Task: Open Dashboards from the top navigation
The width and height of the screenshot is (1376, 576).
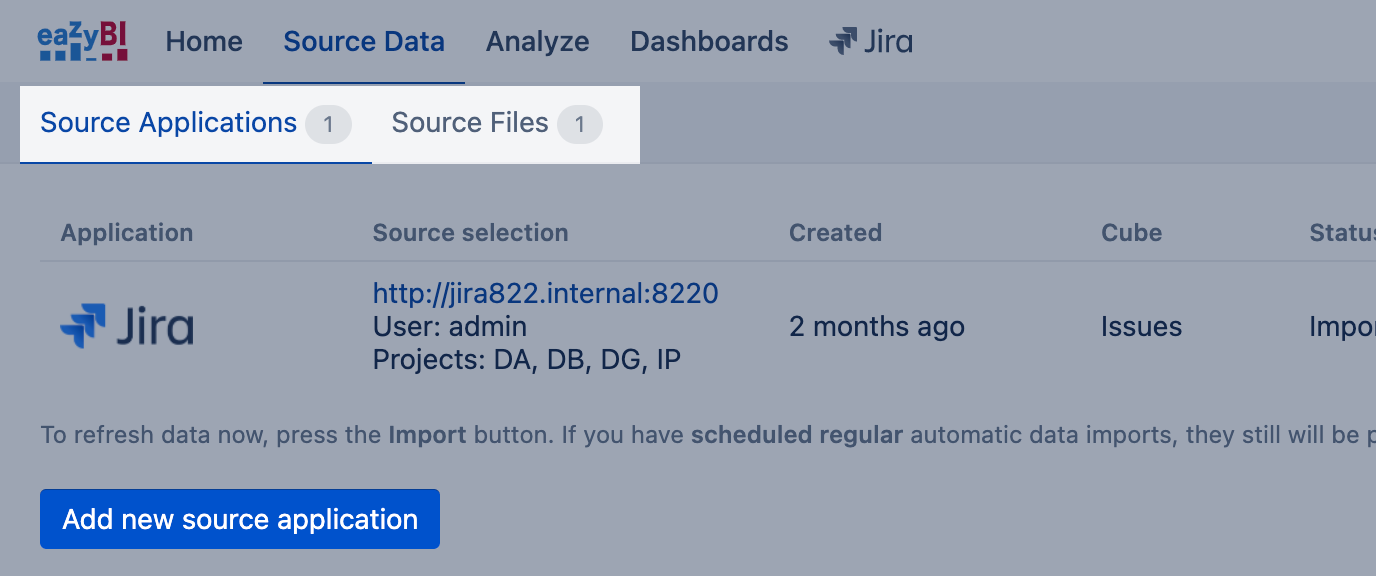Action: click(x=709, y=42)
